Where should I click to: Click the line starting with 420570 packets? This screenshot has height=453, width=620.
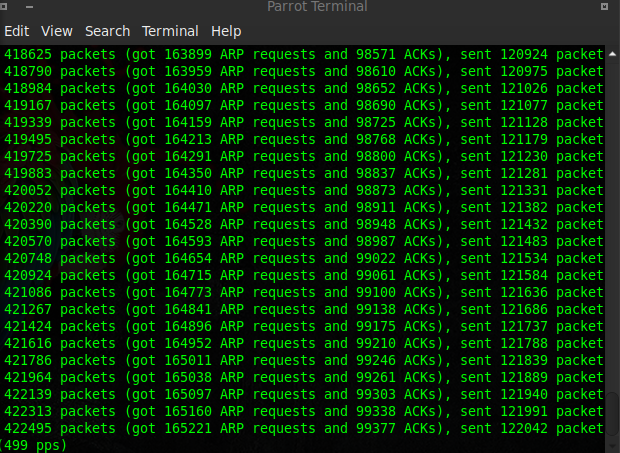[304, 241]
